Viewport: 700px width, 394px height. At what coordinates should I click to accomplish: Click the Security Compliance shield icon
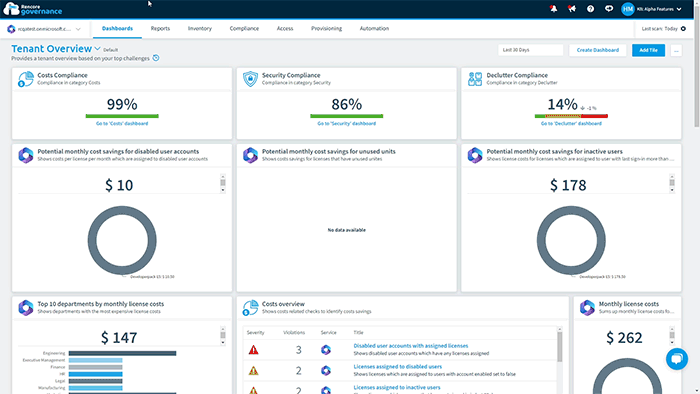pyautogui.click(x=250, y=79)
